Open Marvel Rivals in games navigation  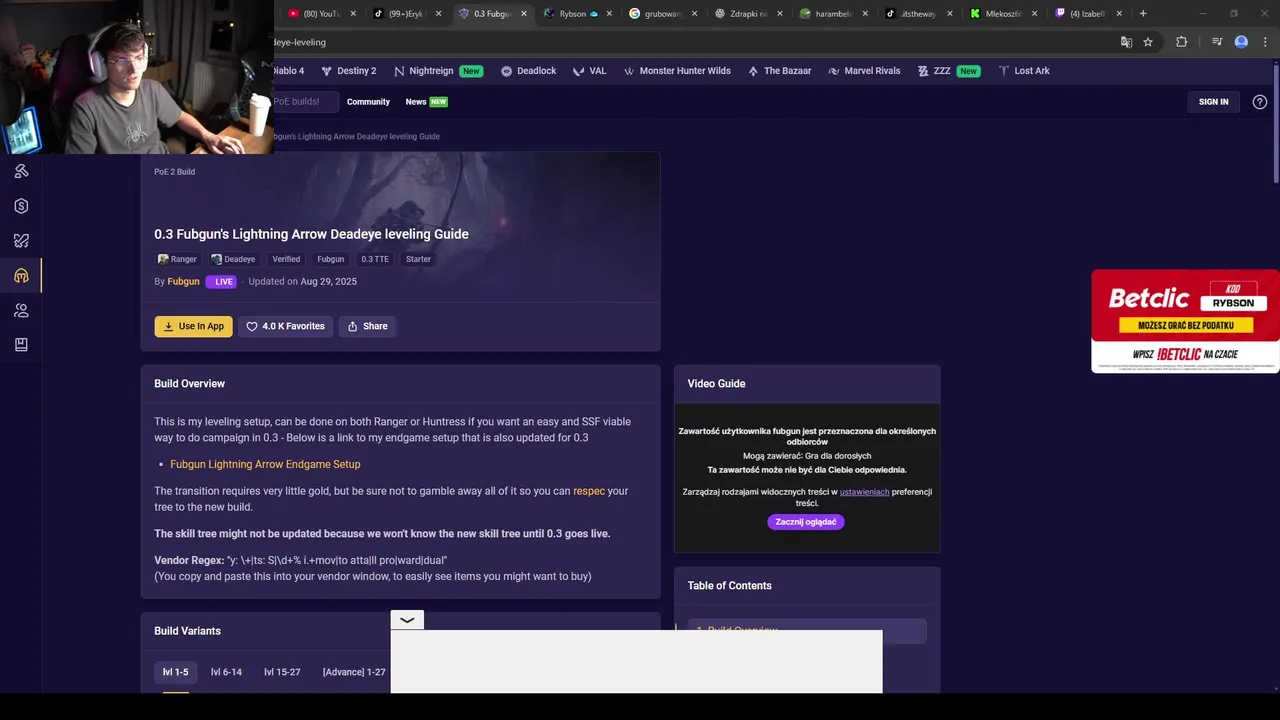864,71
